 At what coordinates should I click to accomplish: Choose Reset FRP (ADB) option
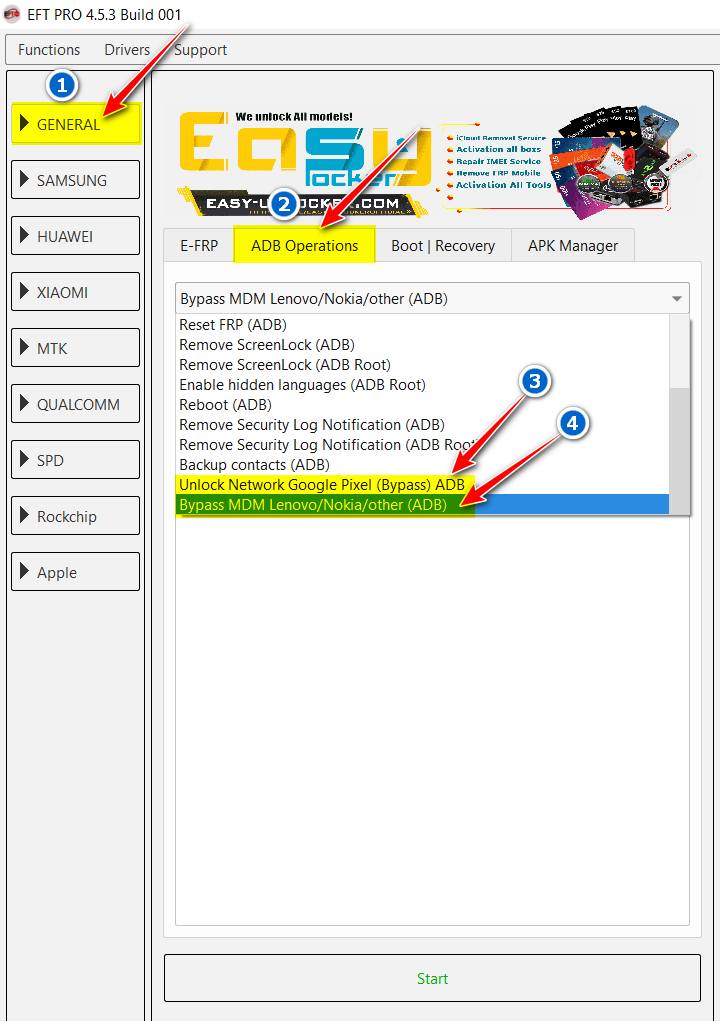pyautogui.click(x=422, y=324)
